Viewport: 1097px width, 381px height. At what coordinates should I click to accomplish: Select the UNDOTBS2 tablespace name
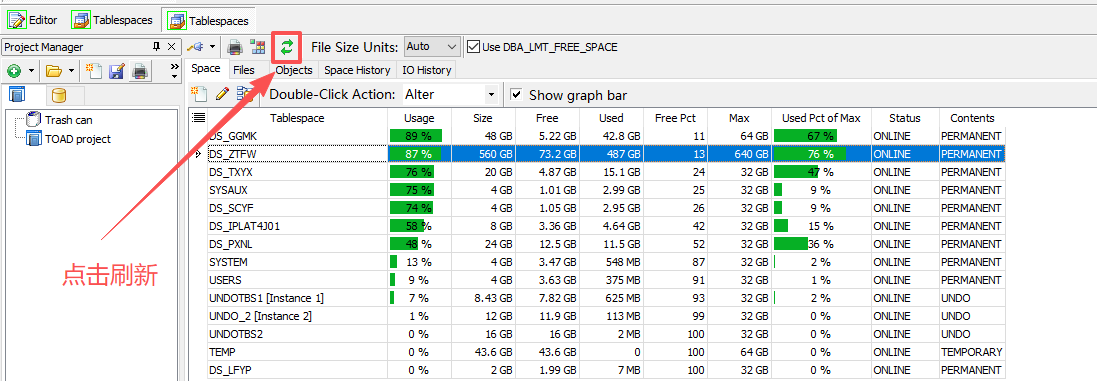[236, 334]
